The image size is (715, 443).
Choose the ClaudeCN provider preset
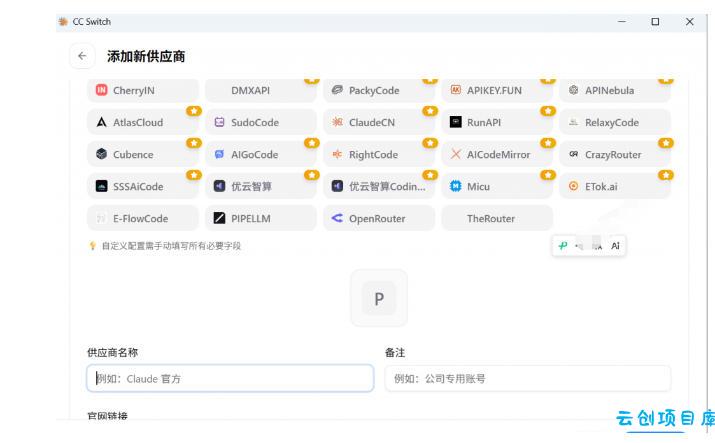379,122
